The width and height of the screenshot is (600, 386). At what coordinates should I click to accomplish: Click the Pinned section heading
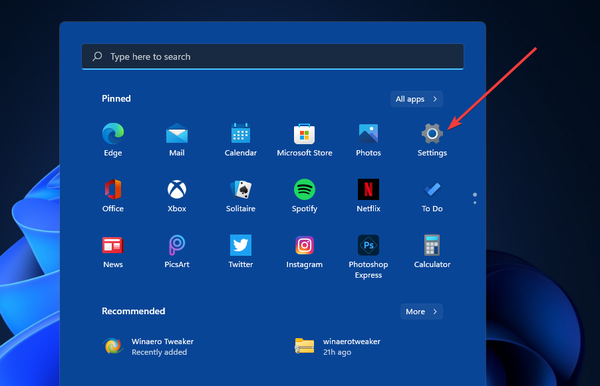[116, 99]
